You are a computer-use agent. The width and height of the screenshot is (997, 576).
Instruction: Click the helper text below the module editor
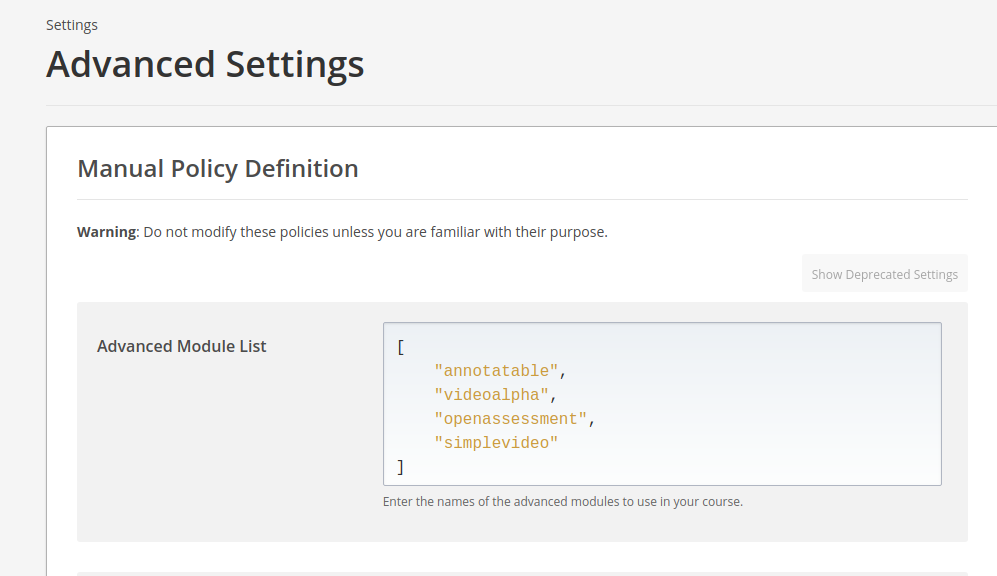563,502
